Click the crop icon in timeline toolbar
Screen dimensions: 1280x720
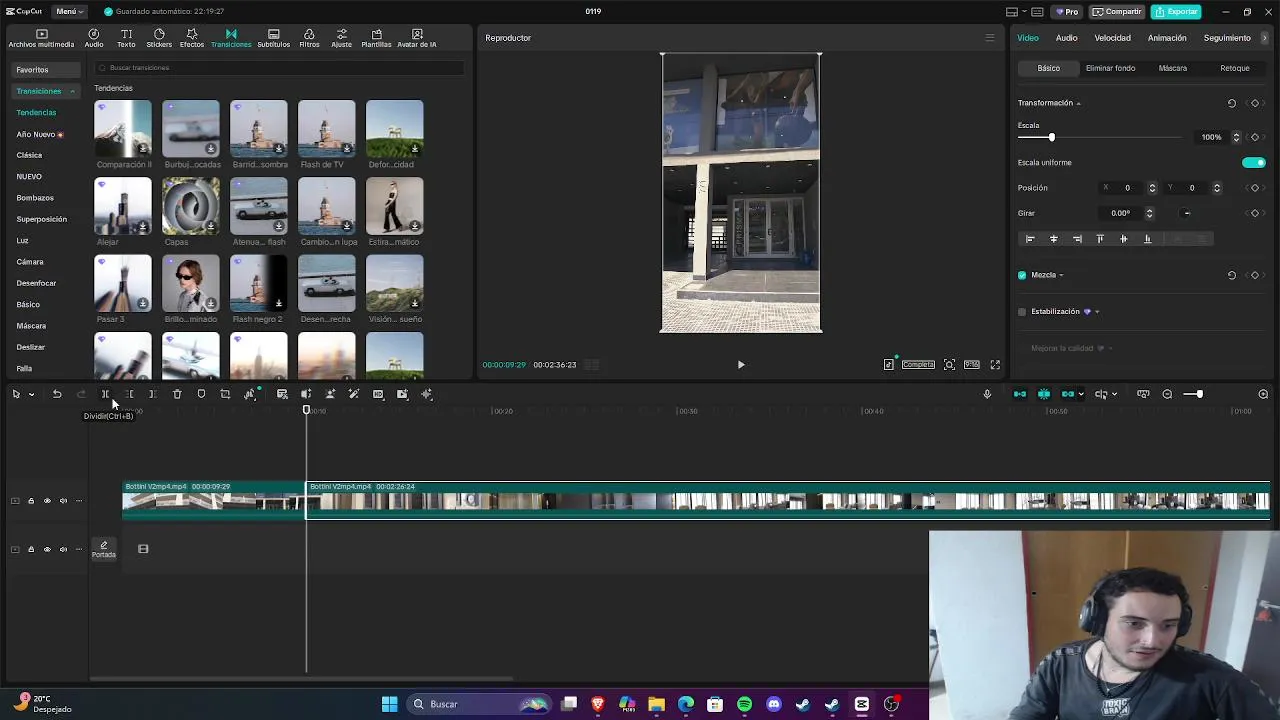[x=225, y=394]
